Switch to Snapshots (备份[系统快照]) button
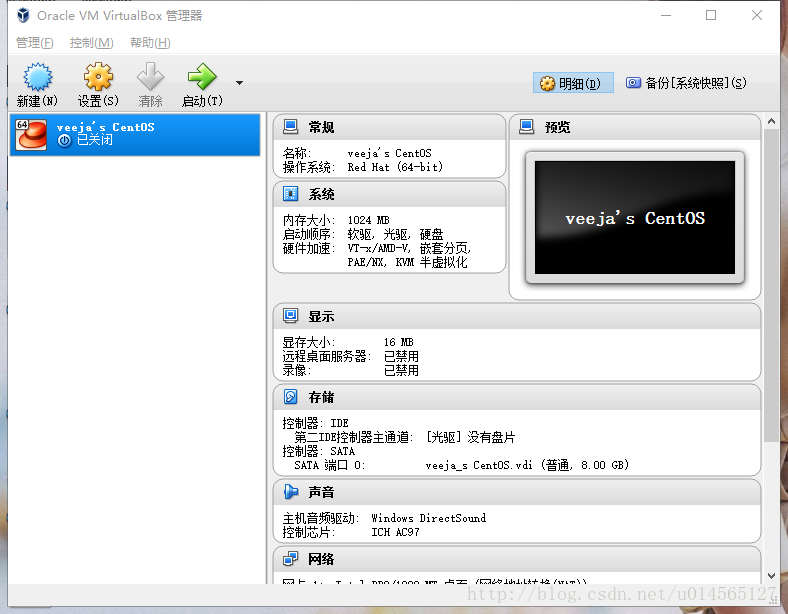 pos(686,83)
